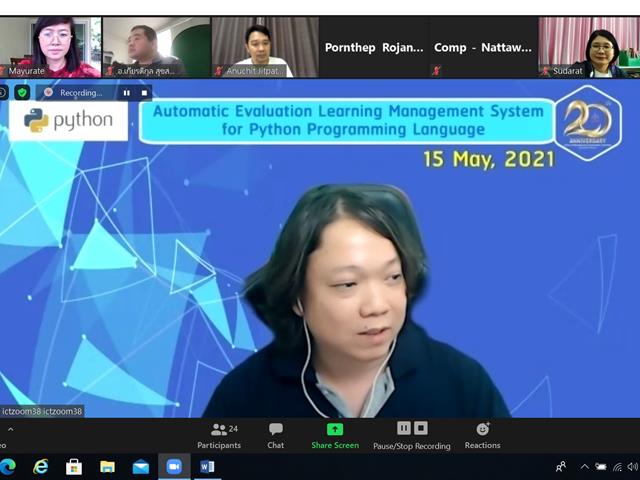Expand the video options caret
640x480 pixels.
[11, 429]
